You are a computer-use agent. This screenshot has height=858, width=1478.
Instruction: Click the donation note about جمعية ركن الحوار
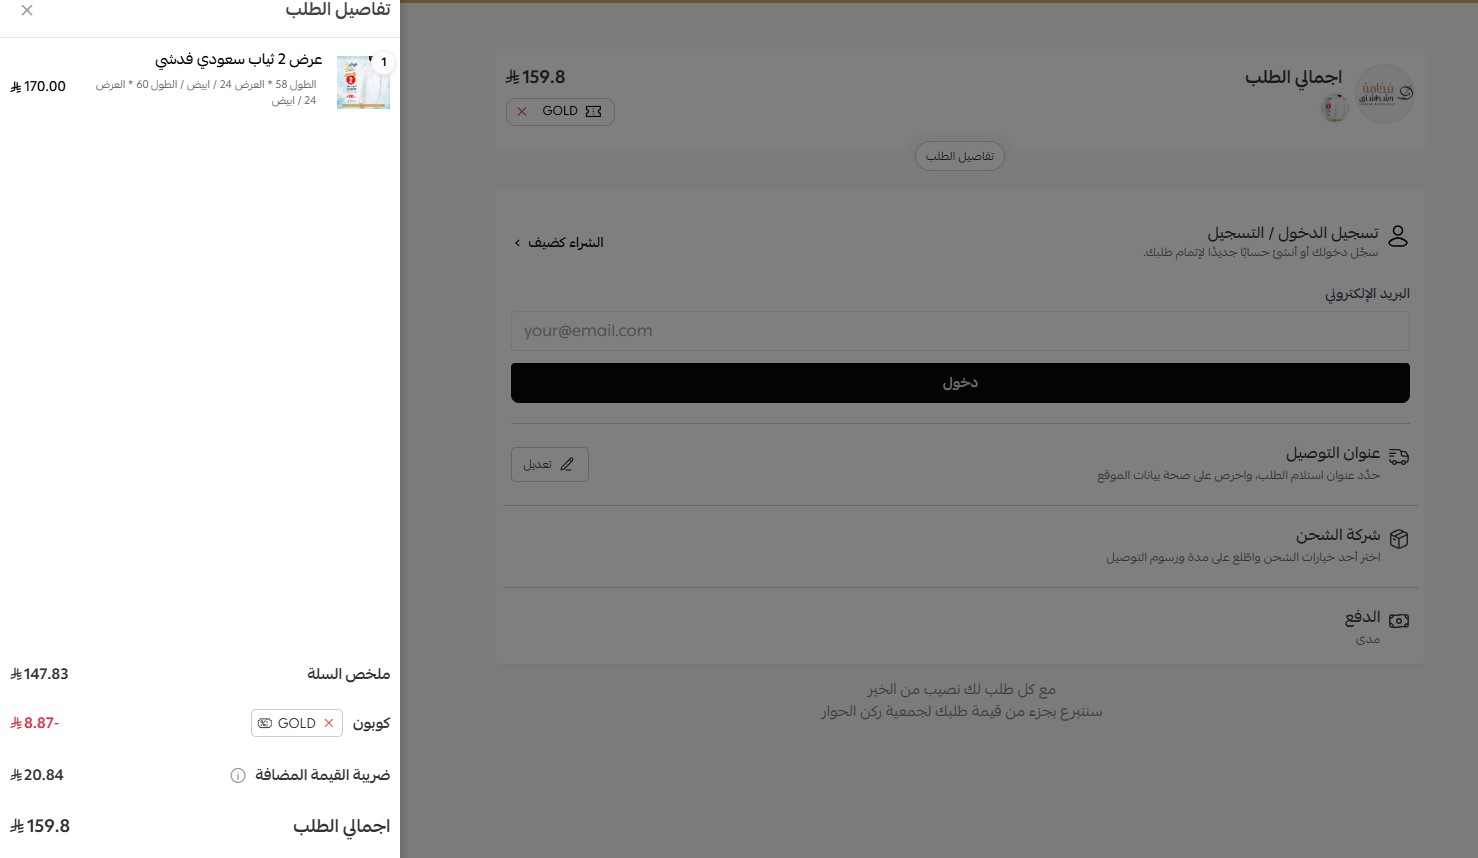[961, 712]
